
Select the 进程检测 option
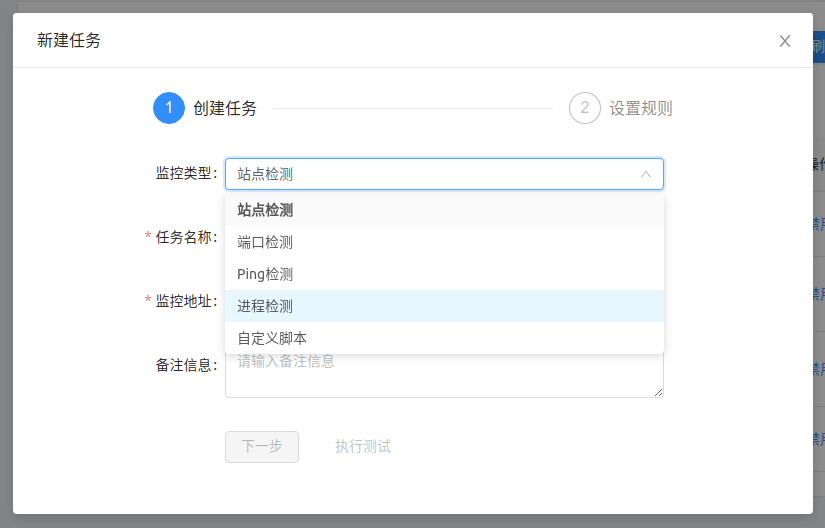click(265, 306)
